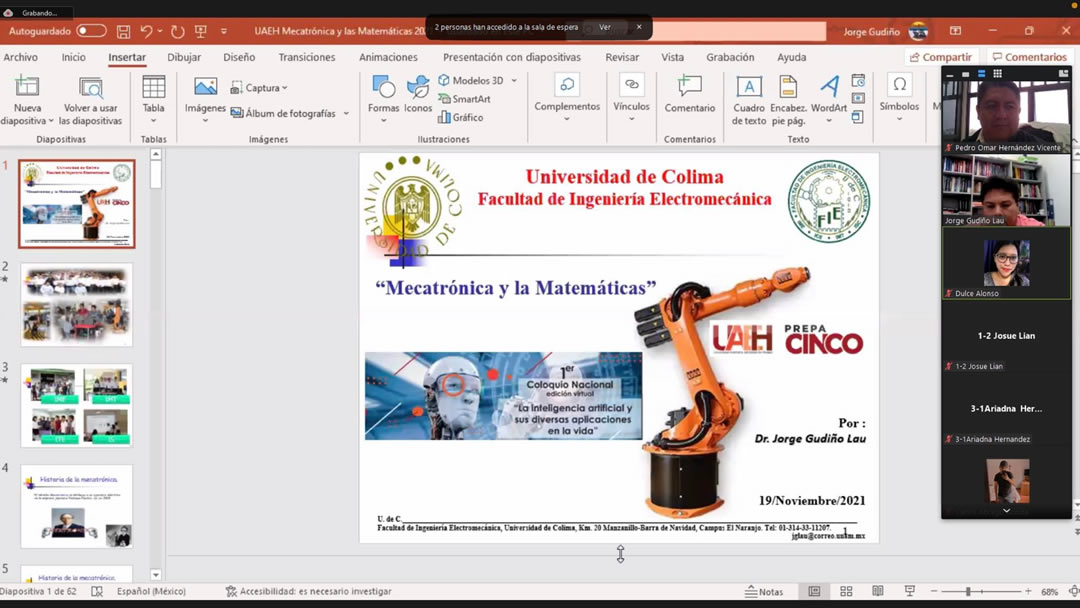Show more participants with down chevron
Screen dimensions: 1080x608
(x=1006, y=511)
